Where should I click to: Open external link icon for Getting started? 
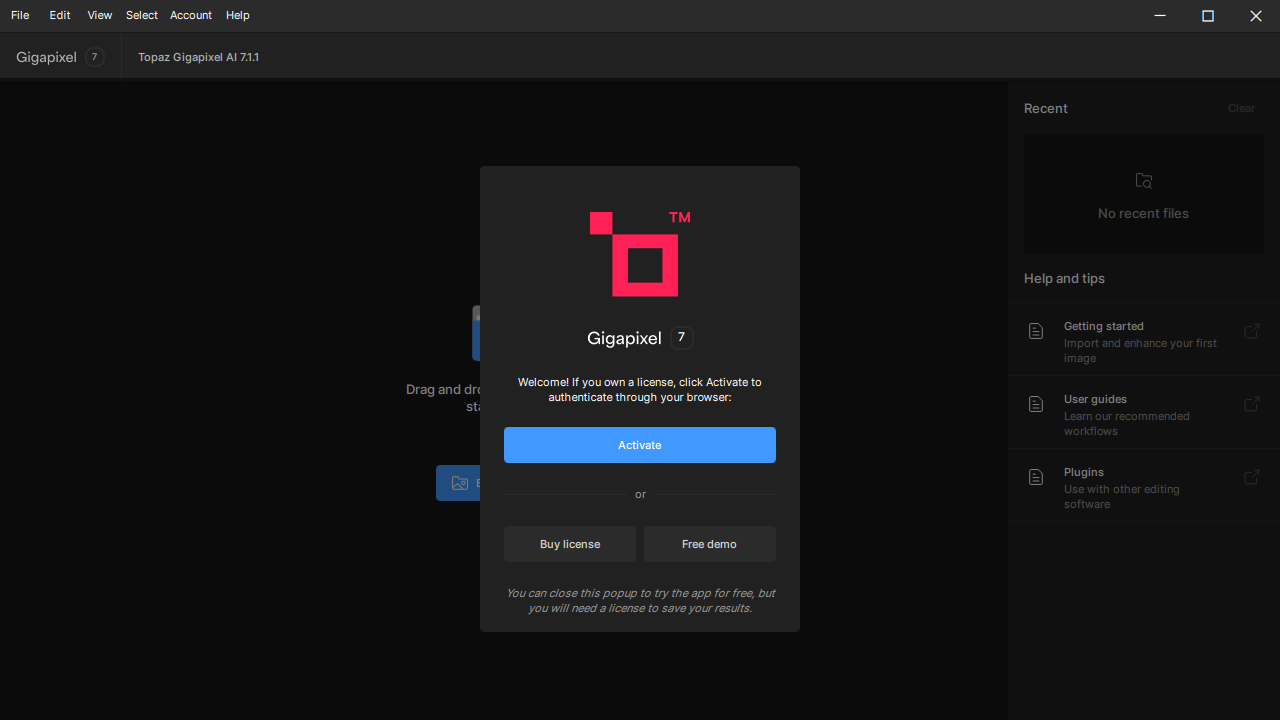tap(1251, 331)
